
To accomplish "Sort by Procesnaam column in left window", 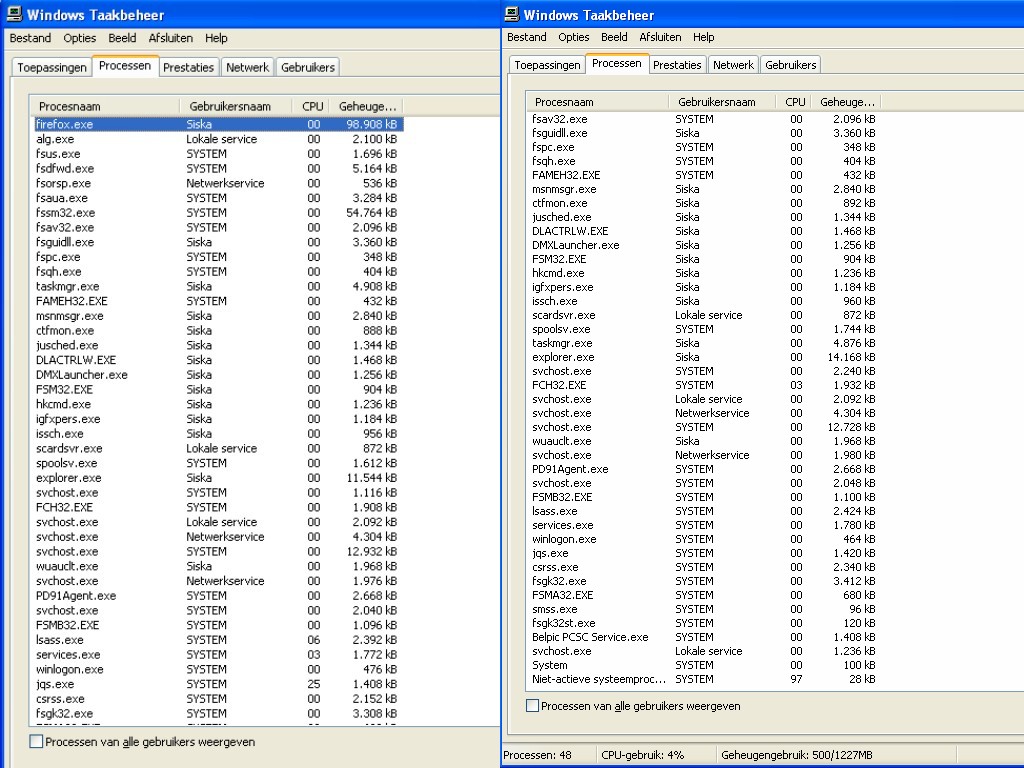I will pos(104,106).
